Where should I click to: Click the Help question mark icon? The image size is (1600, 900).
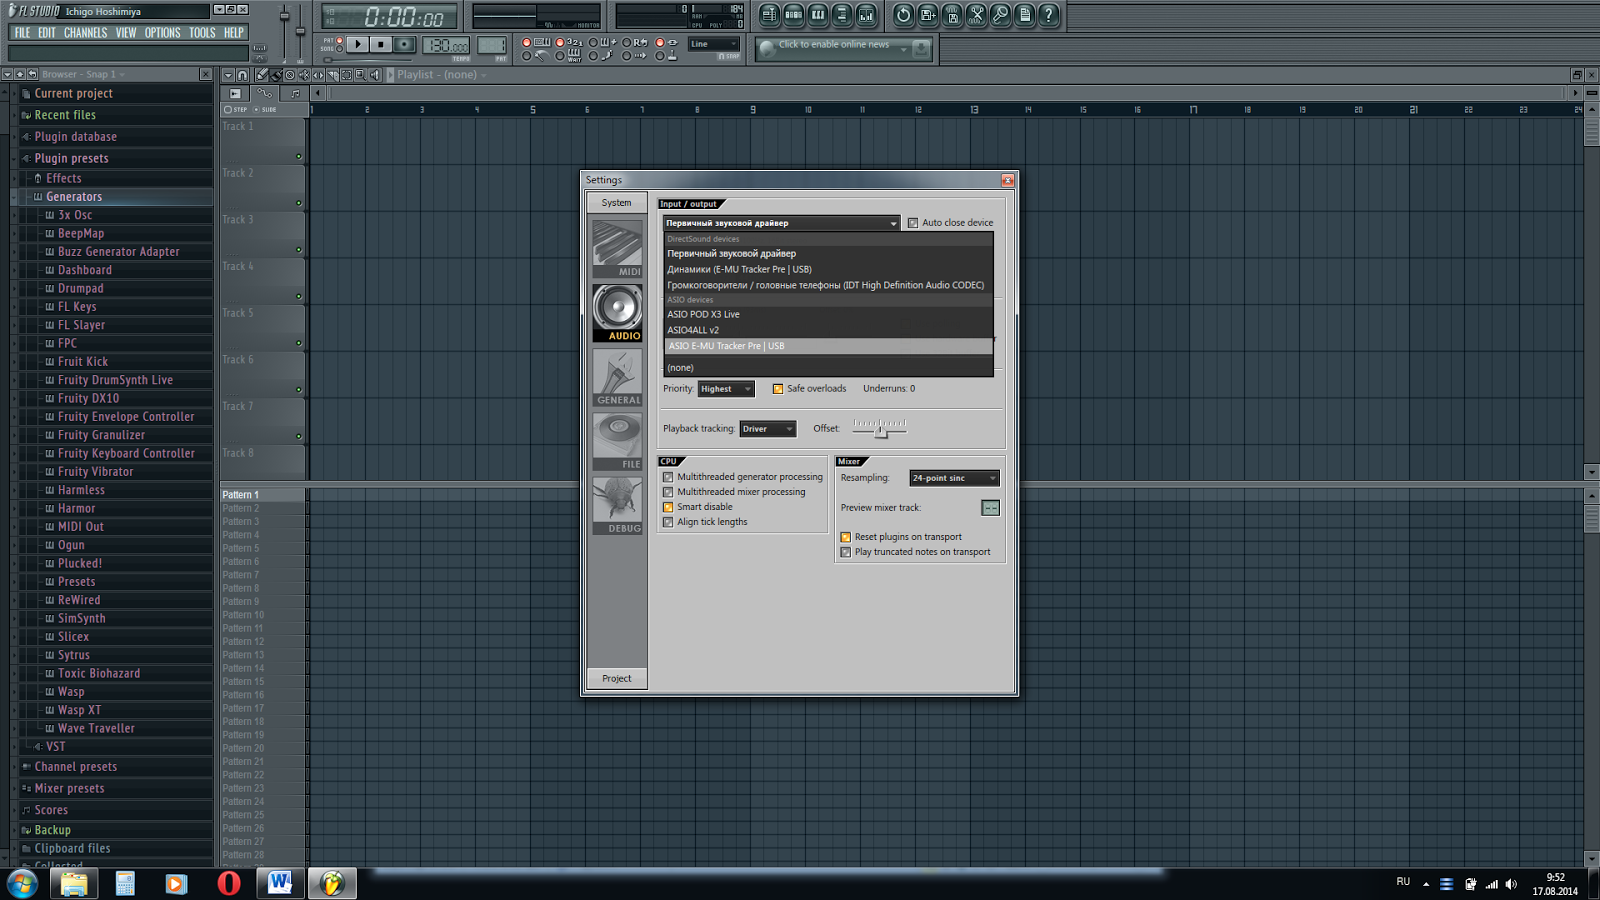(1046, 16)
